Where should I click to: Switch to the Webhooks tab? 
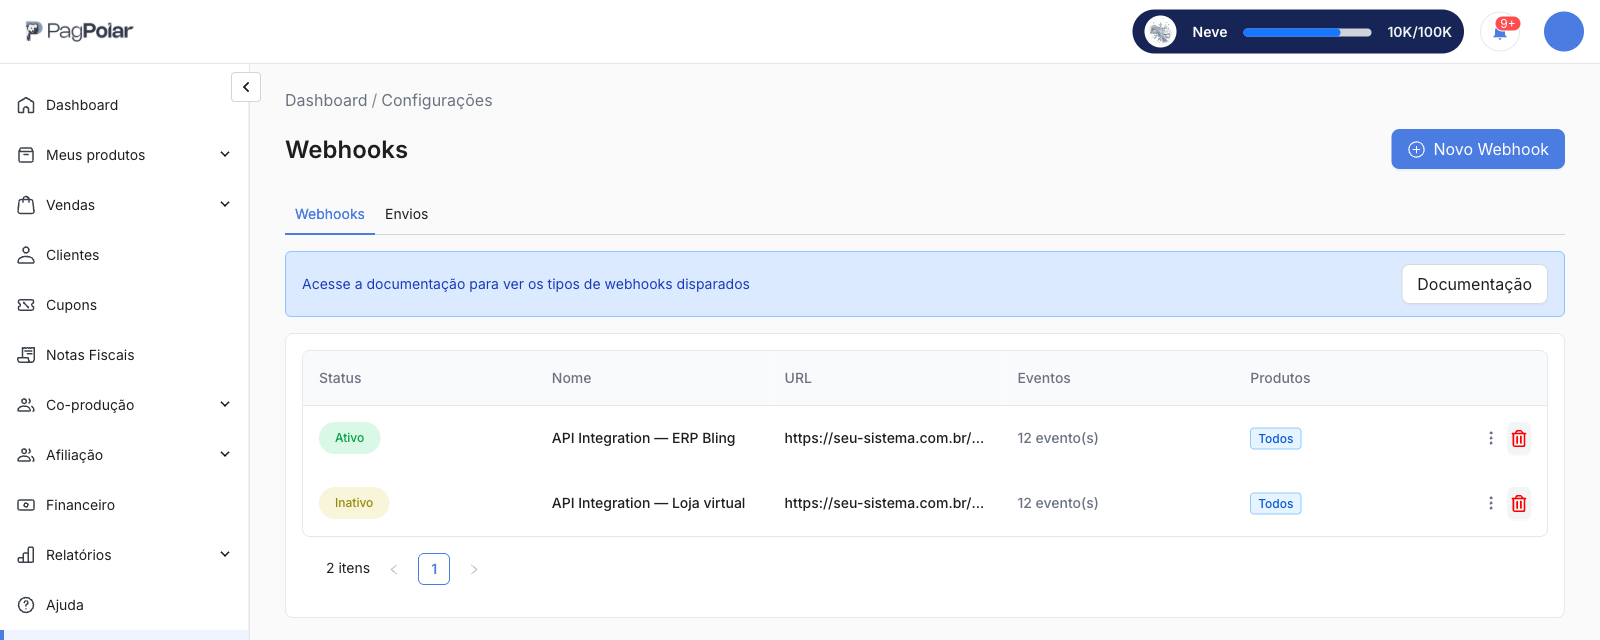(x=330, y=214)
